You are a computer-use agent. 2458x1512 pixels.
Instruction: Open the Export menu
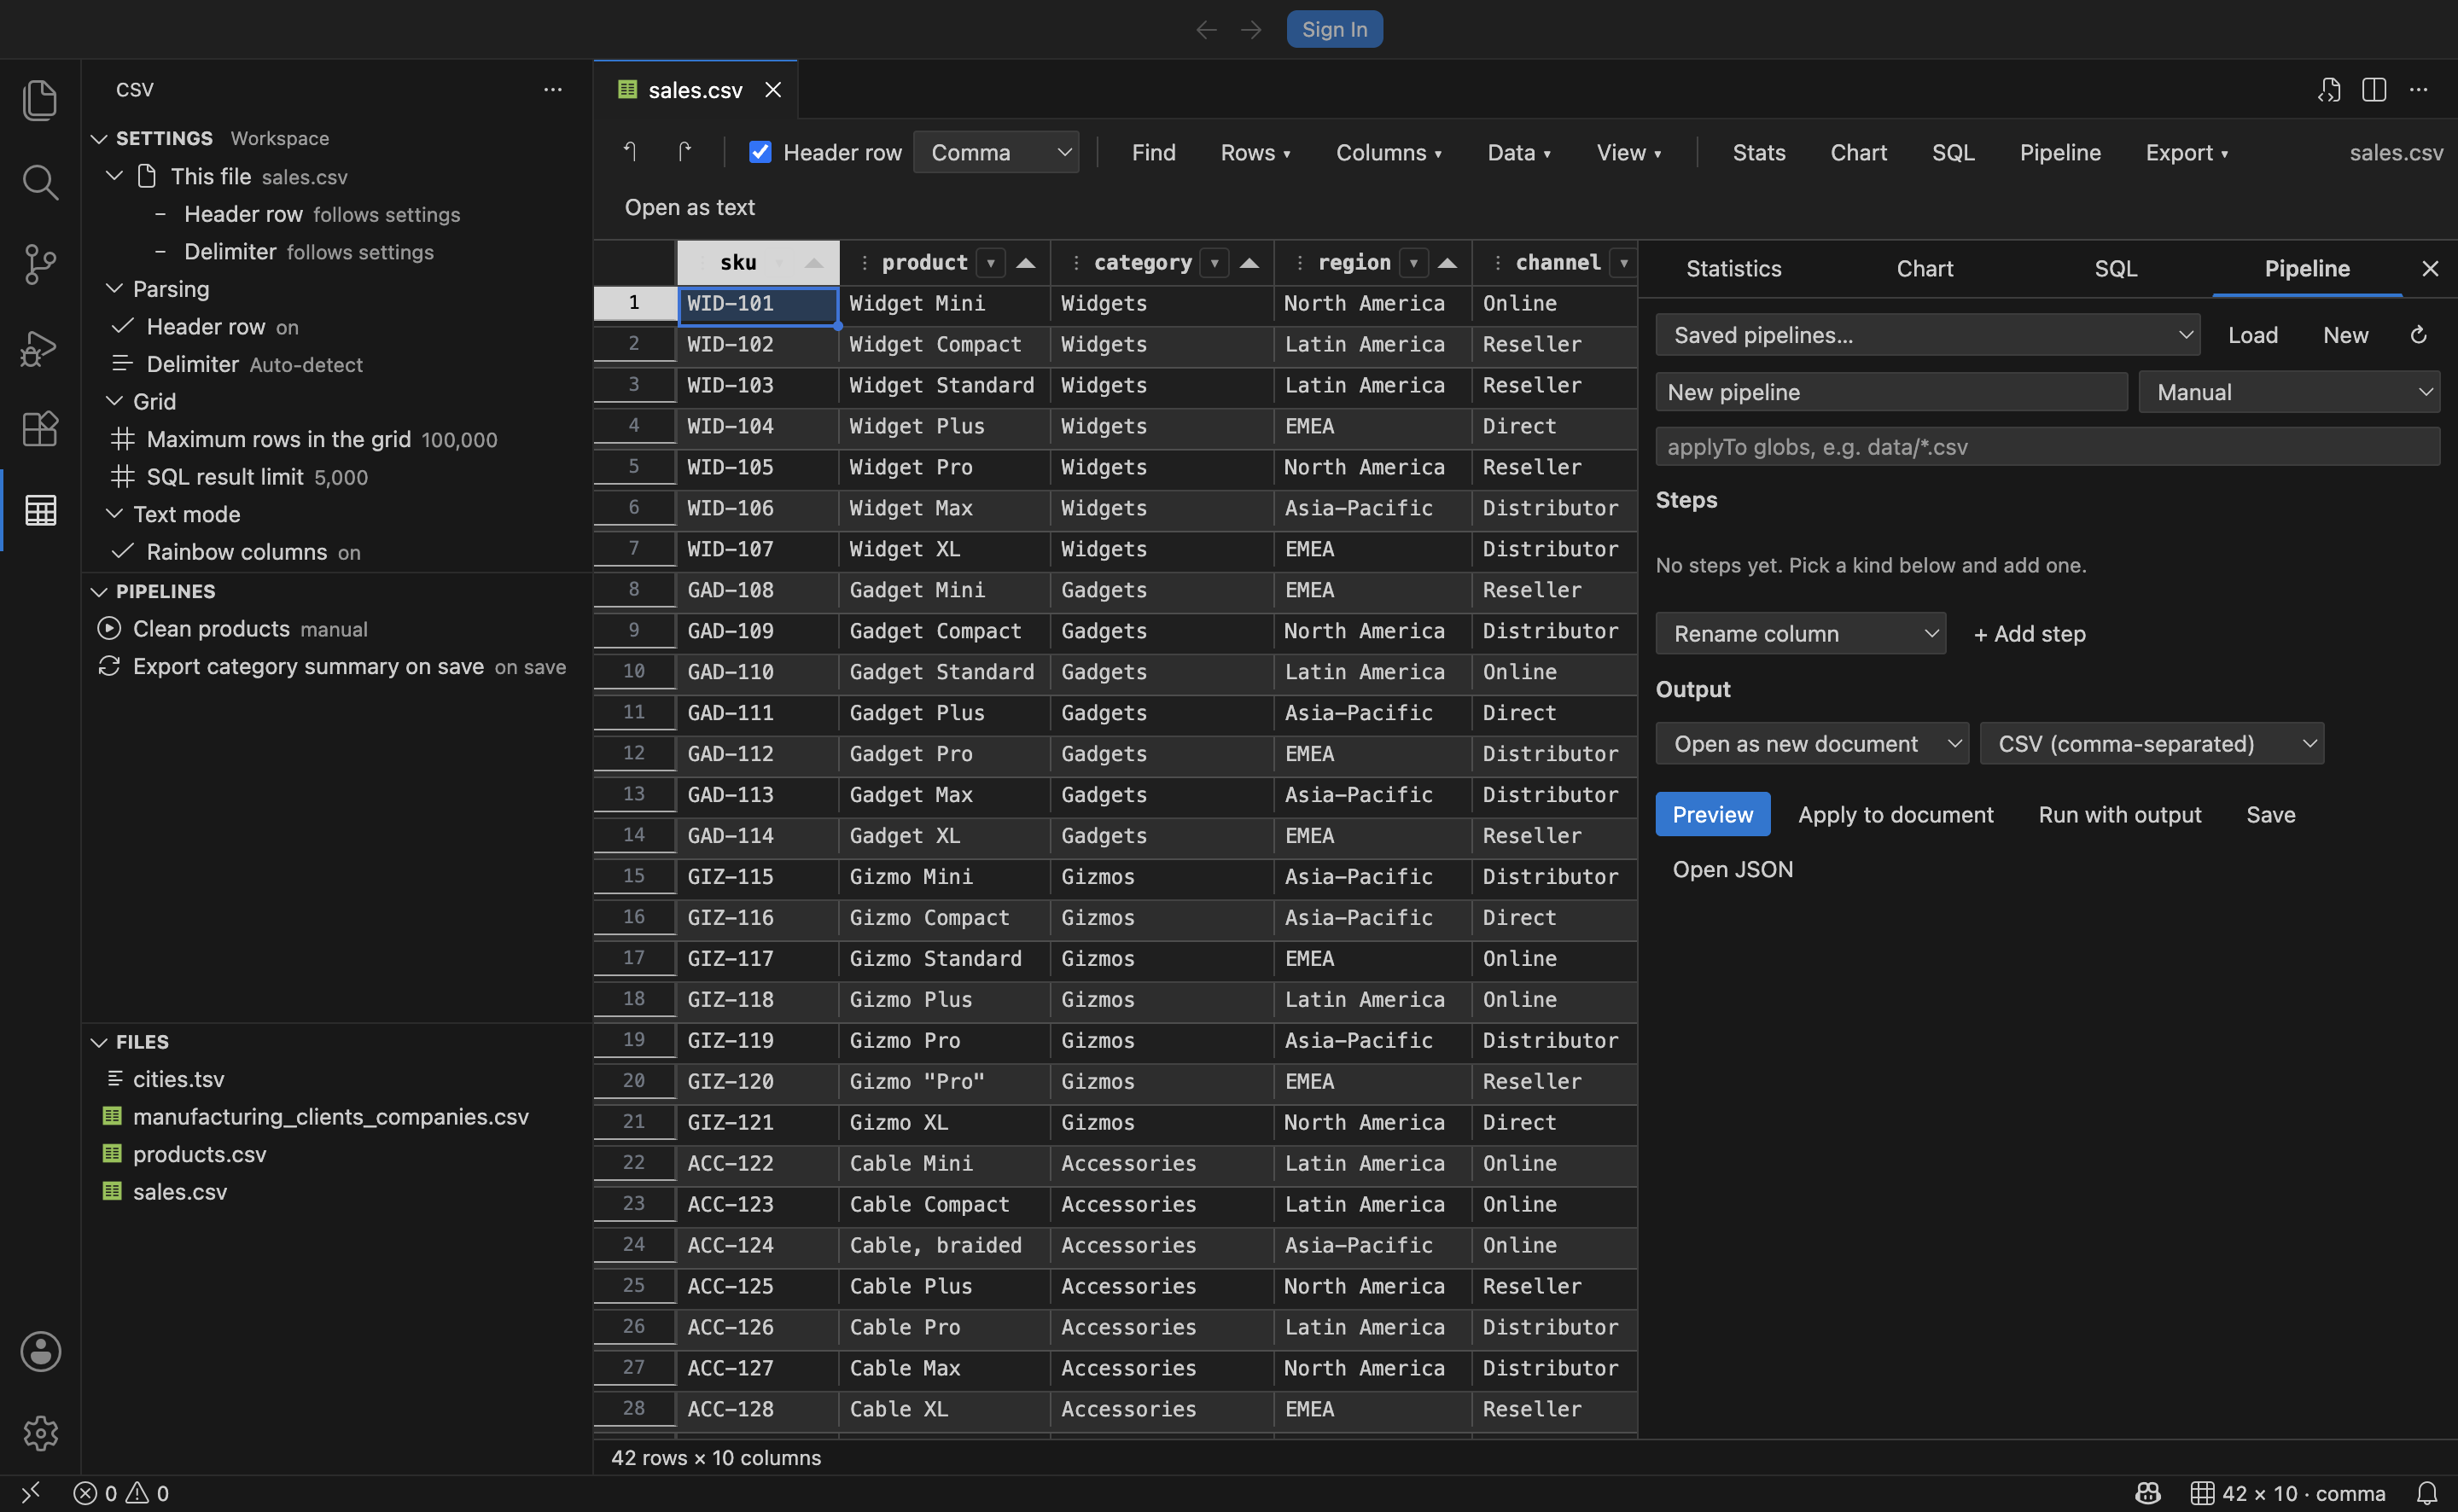pos(2187,152)
